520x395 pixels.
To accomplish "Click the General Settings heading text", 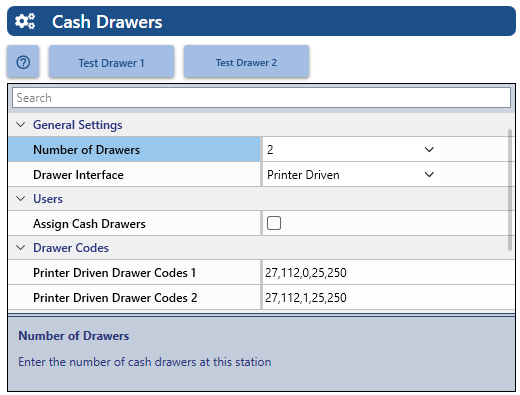I will coord(77,125).
